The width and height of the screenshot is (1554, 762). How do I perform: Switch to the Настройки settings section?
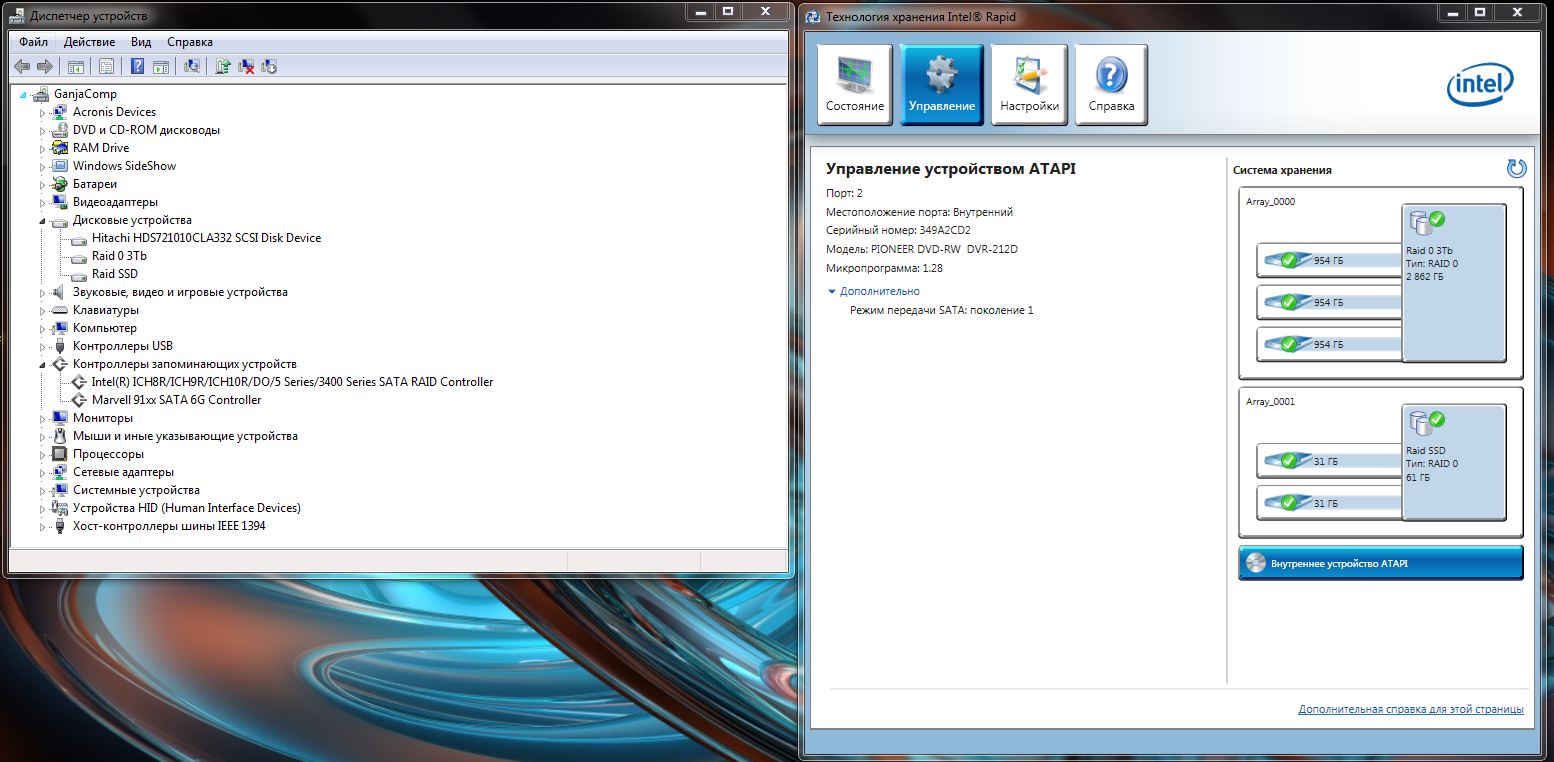click(x=1029, y=85)
